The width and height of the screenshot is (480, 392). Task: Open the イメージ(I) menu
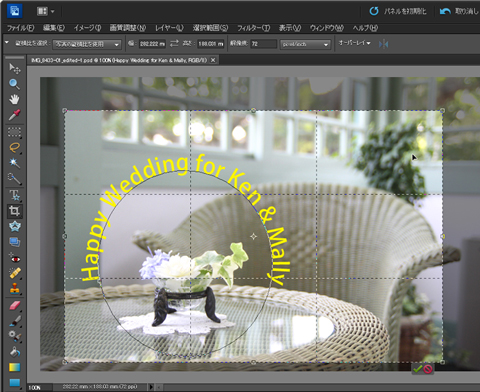point(87,28)
